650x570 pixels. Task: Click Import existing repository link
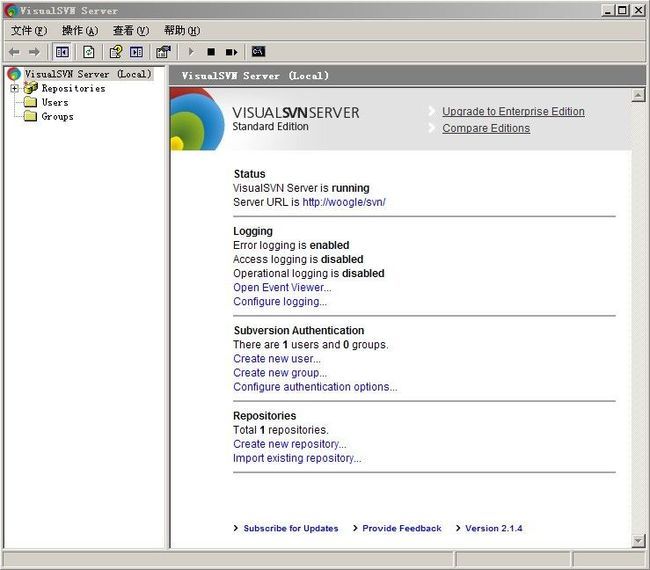(297, 458)
